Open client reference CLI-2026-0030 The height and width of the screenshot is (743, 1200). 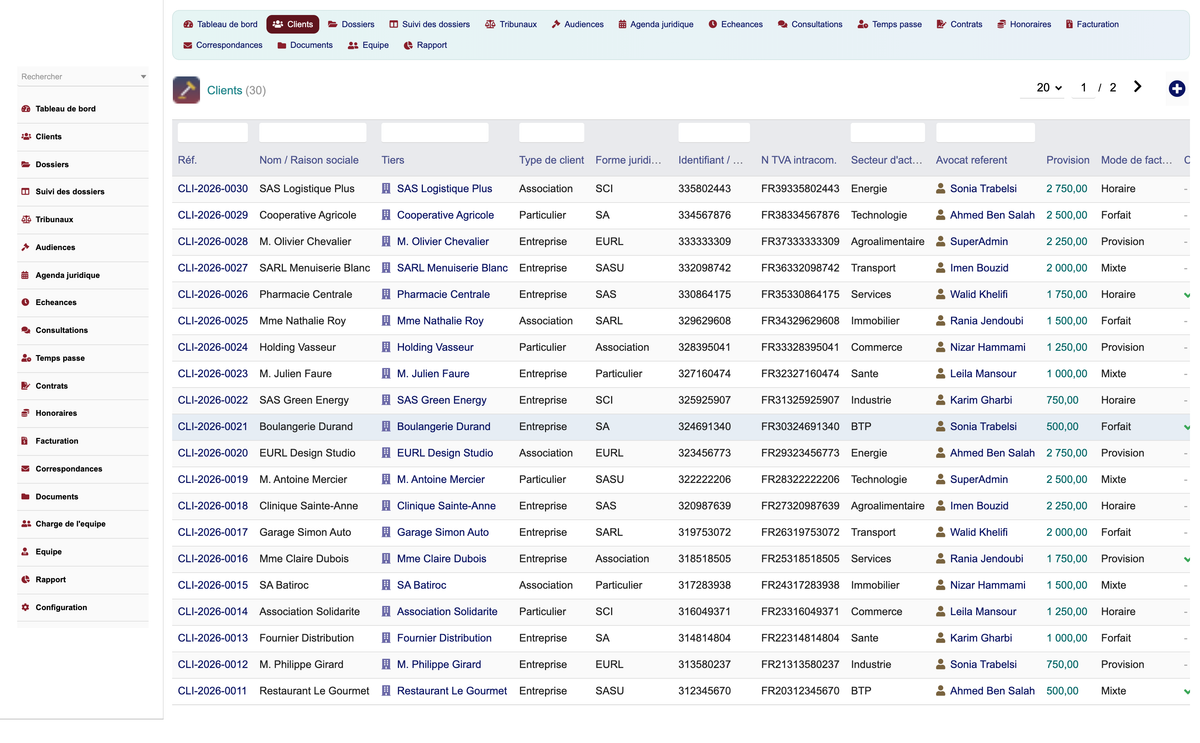click(213, 188)
